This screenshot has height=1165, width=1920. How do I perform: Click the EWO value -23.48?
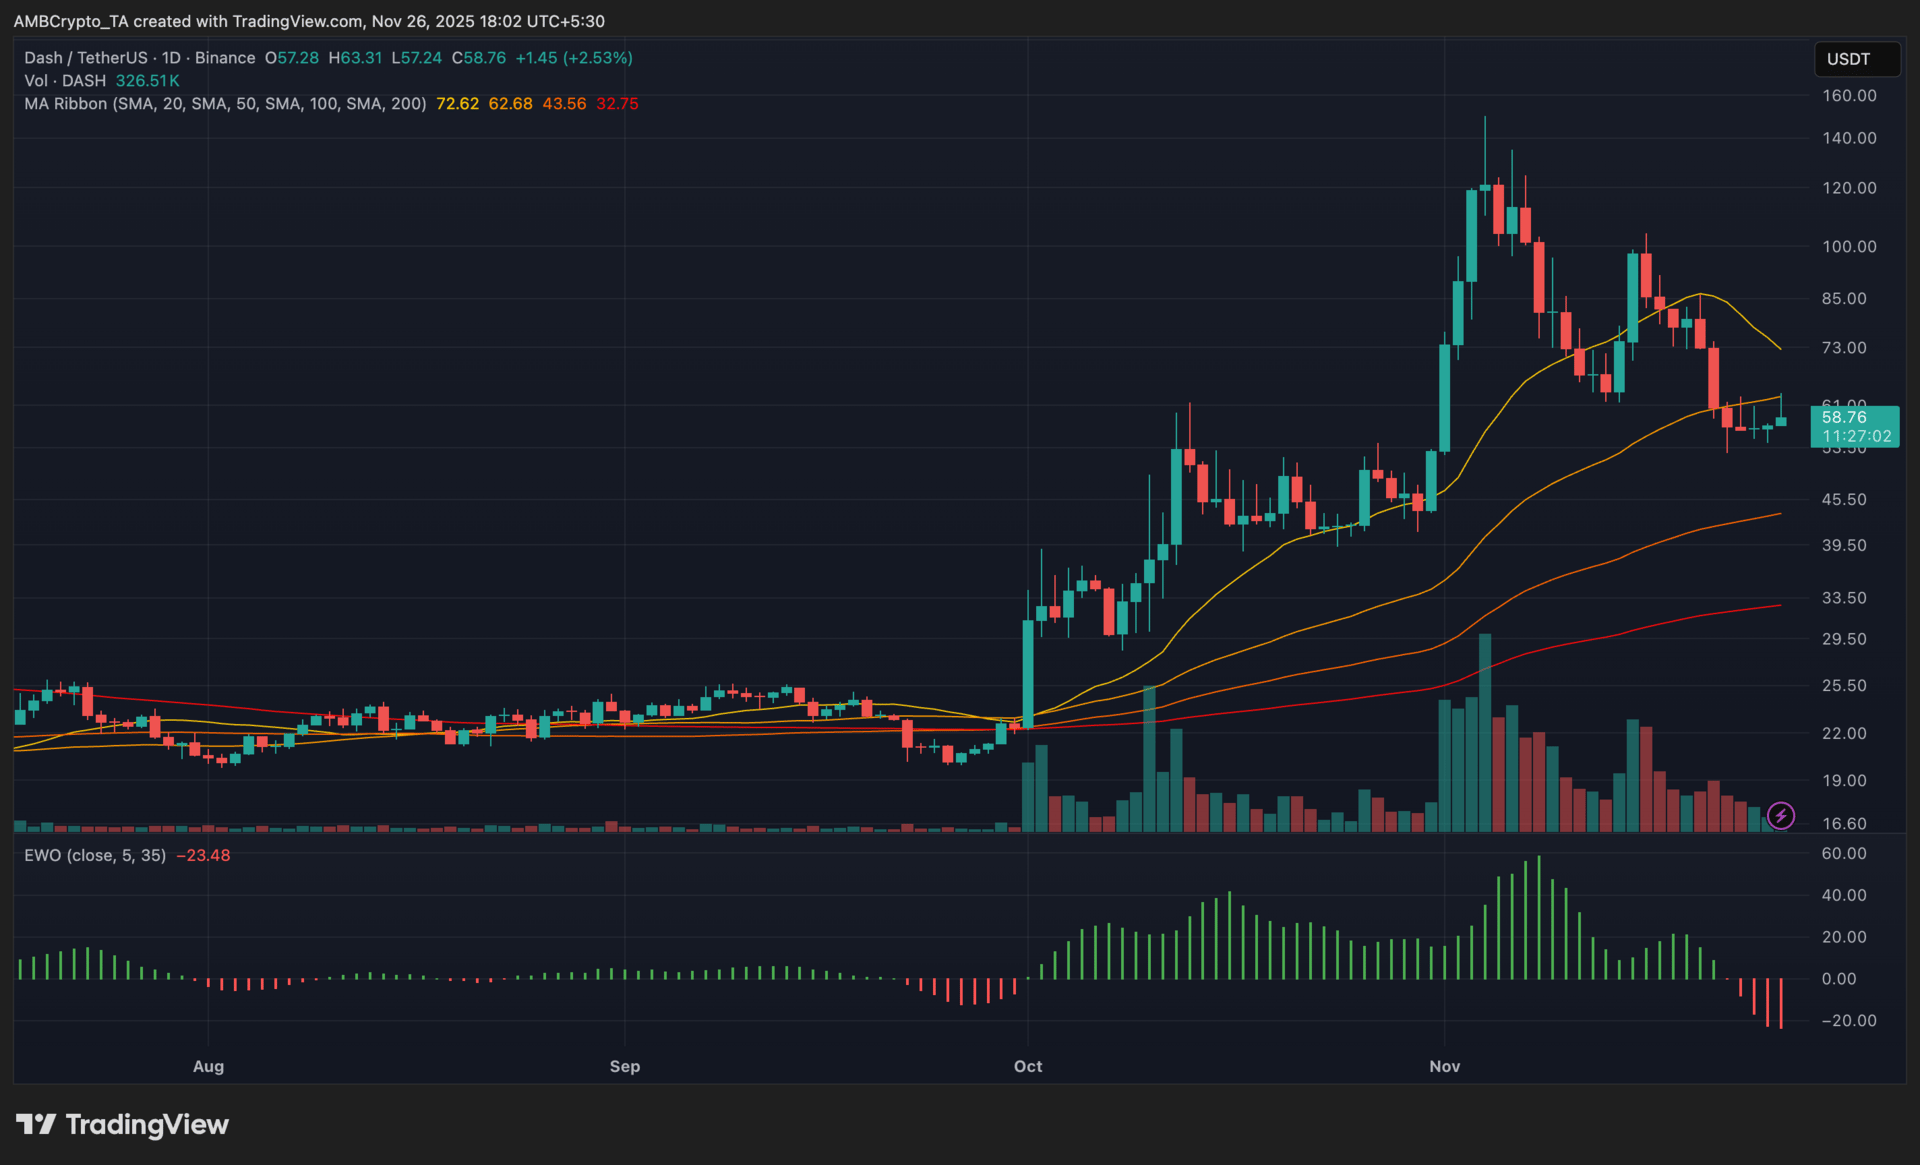203,855
